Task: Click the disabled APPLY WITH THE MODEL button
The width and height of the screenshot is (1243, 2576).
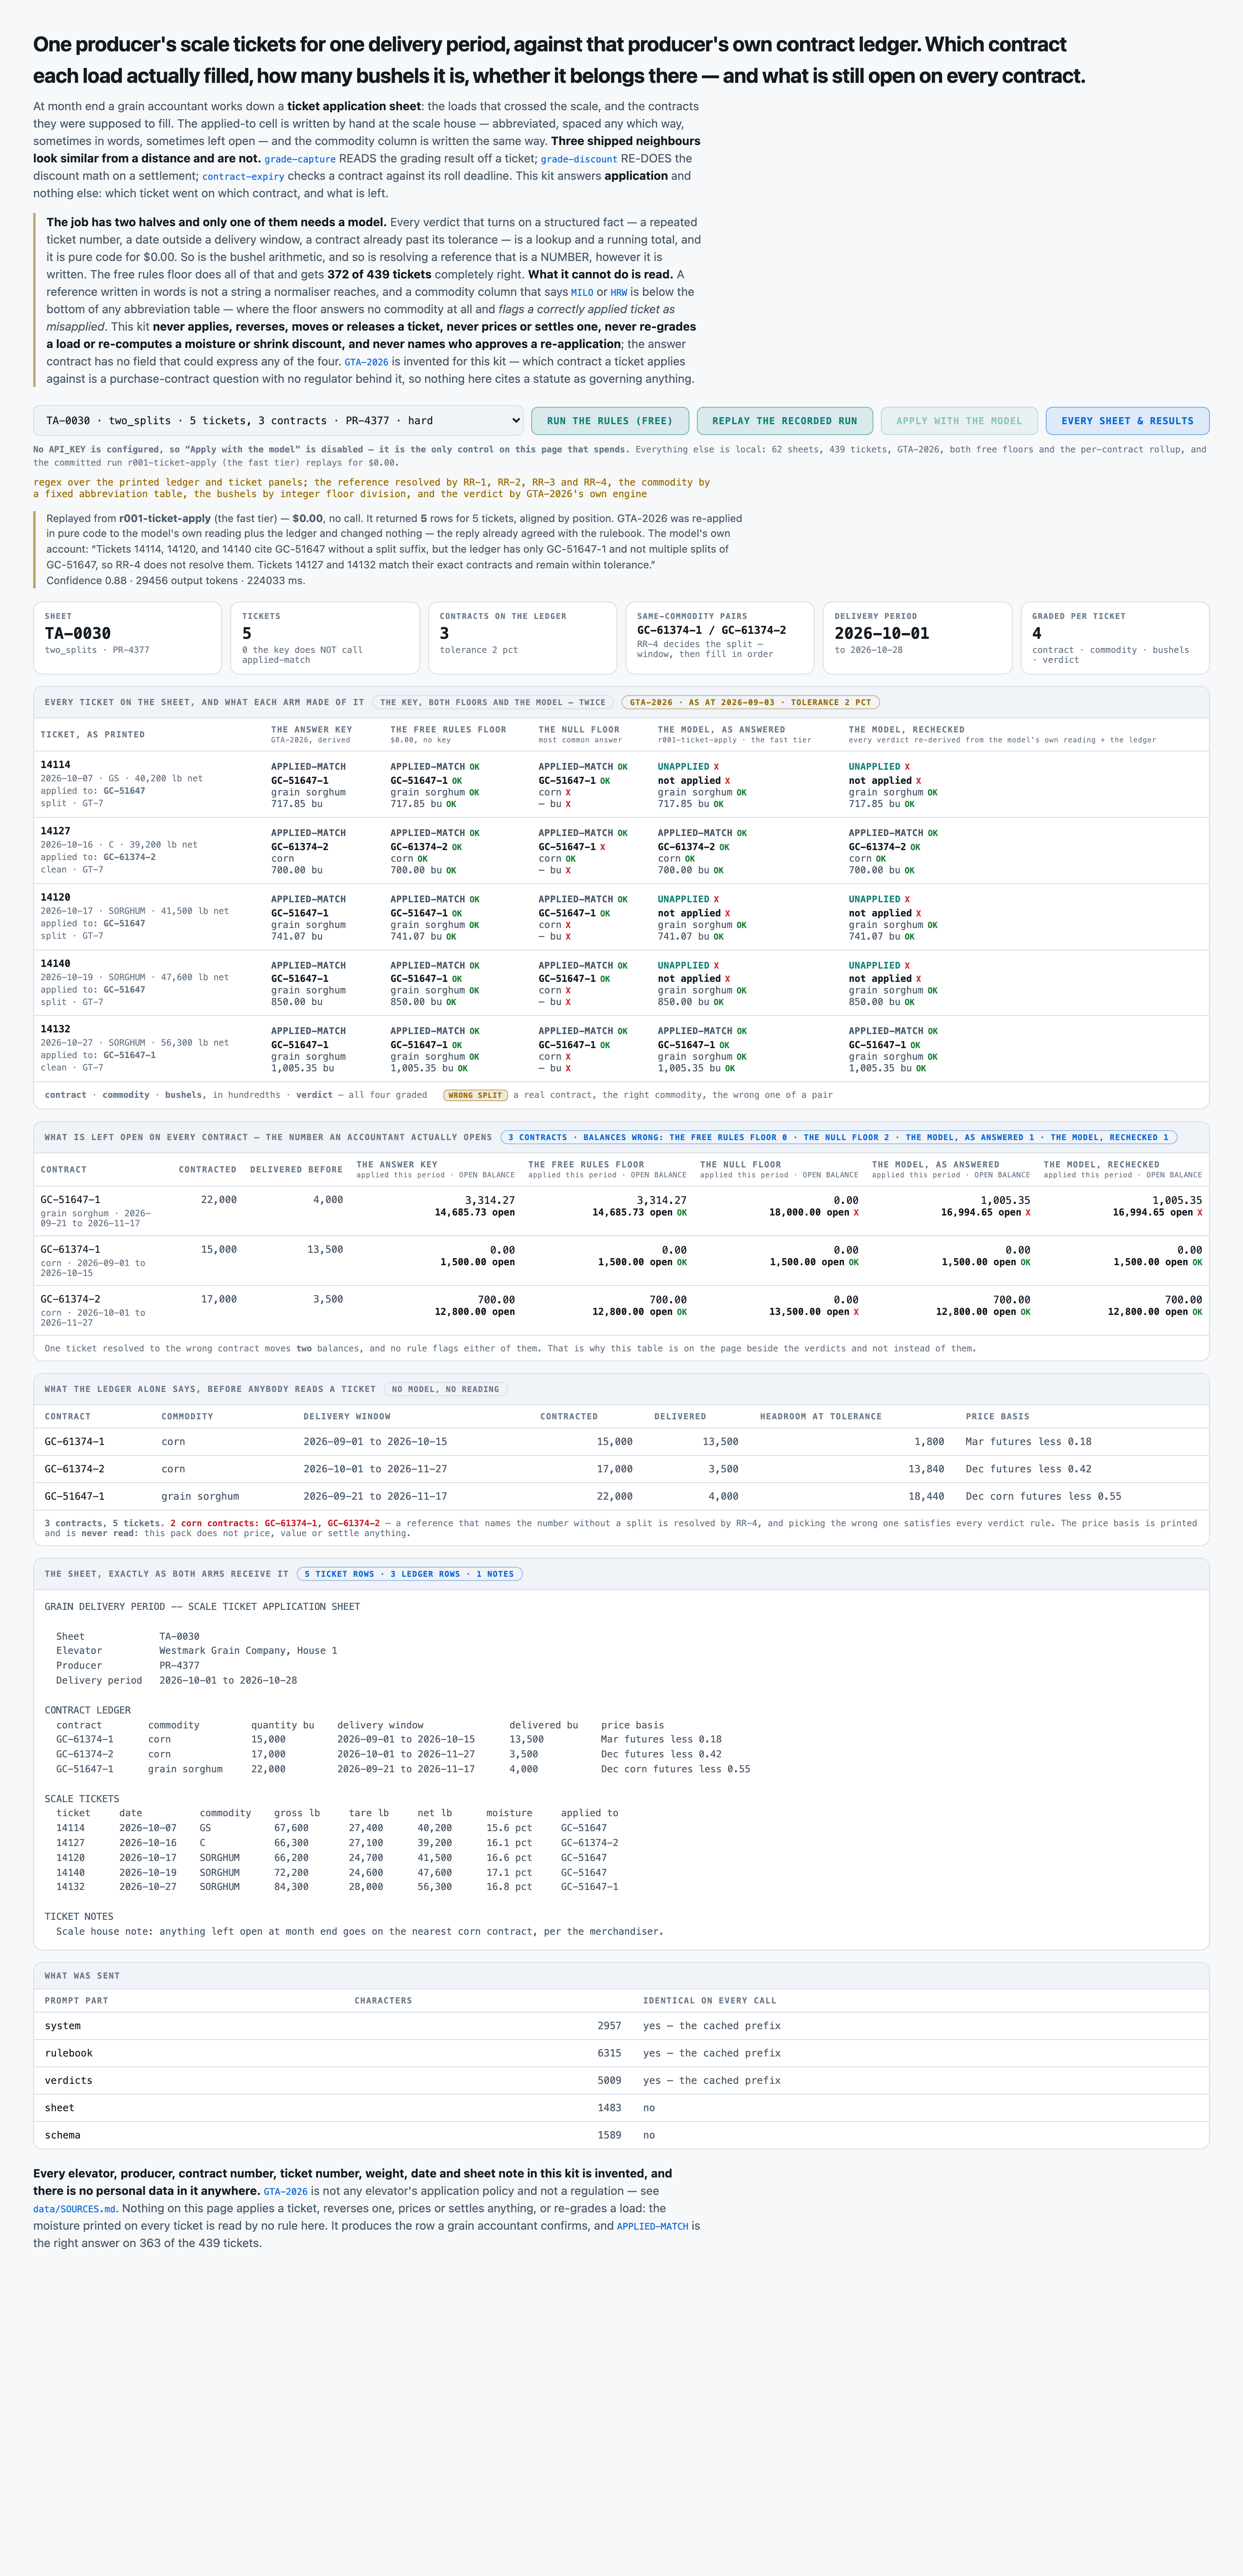Action: (x=959, y=421)
